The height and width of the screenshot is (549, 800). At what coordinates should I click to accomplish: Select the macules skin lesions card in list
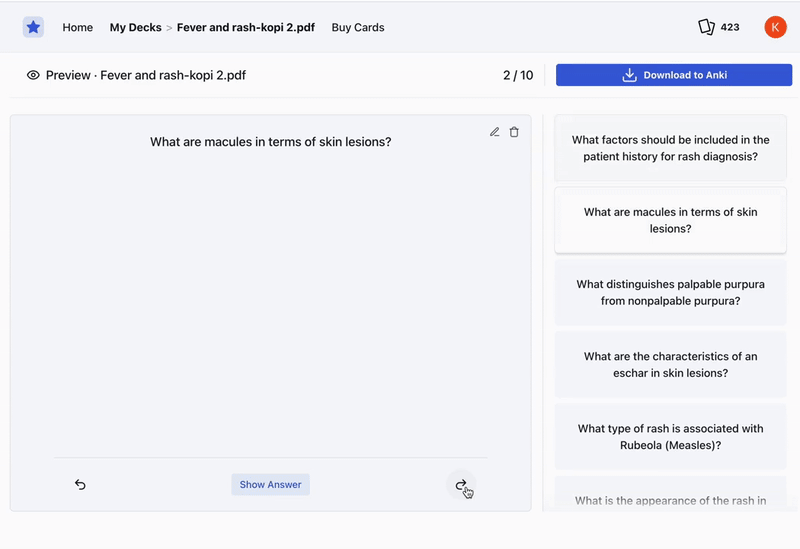coord(670,220)
